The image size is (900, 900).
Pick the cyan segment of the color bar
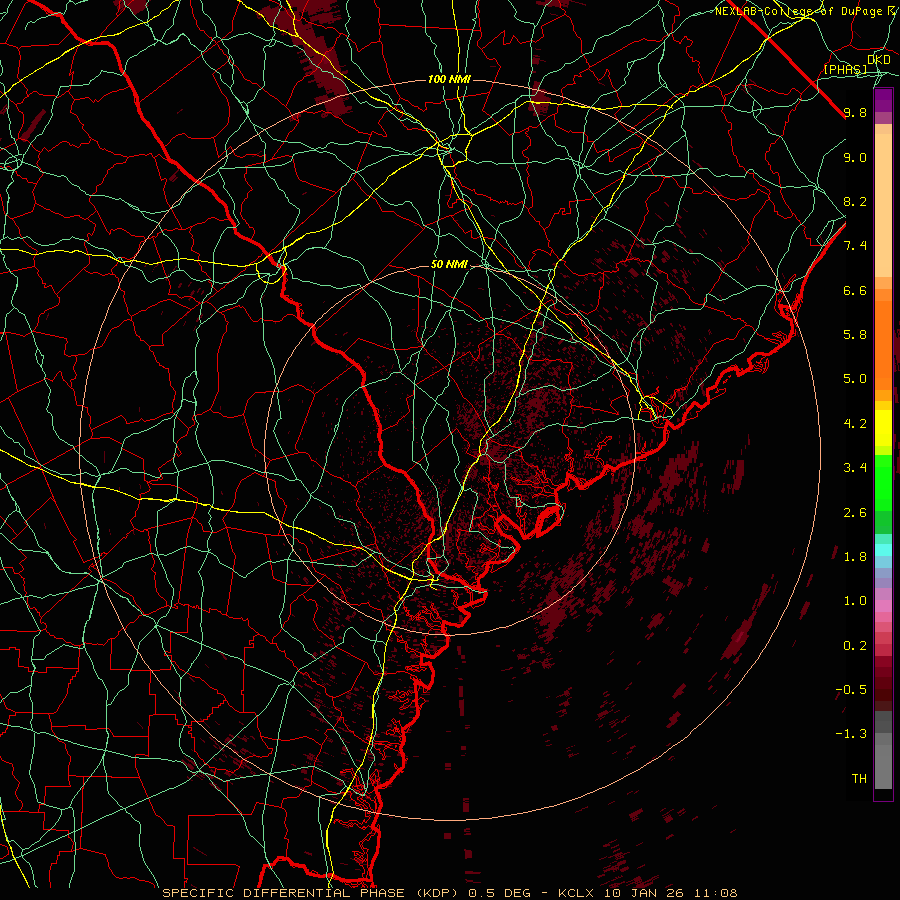coord(883,550)
